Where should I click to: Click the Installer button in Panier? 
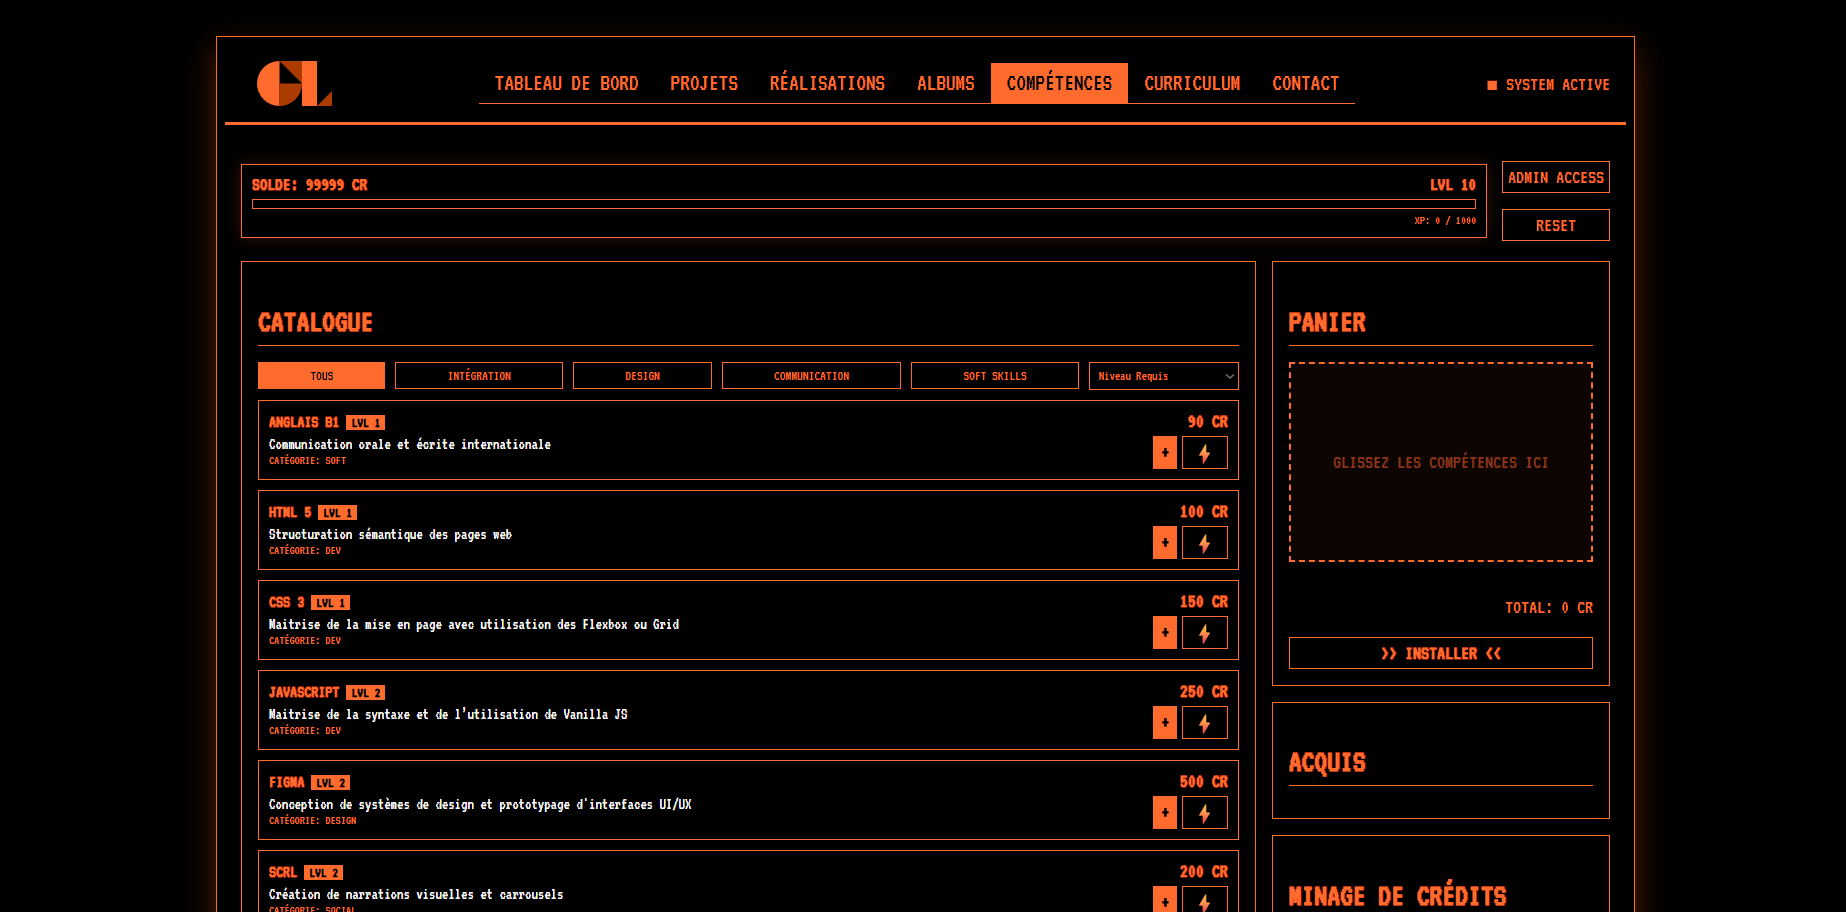tap(1441, 653)
